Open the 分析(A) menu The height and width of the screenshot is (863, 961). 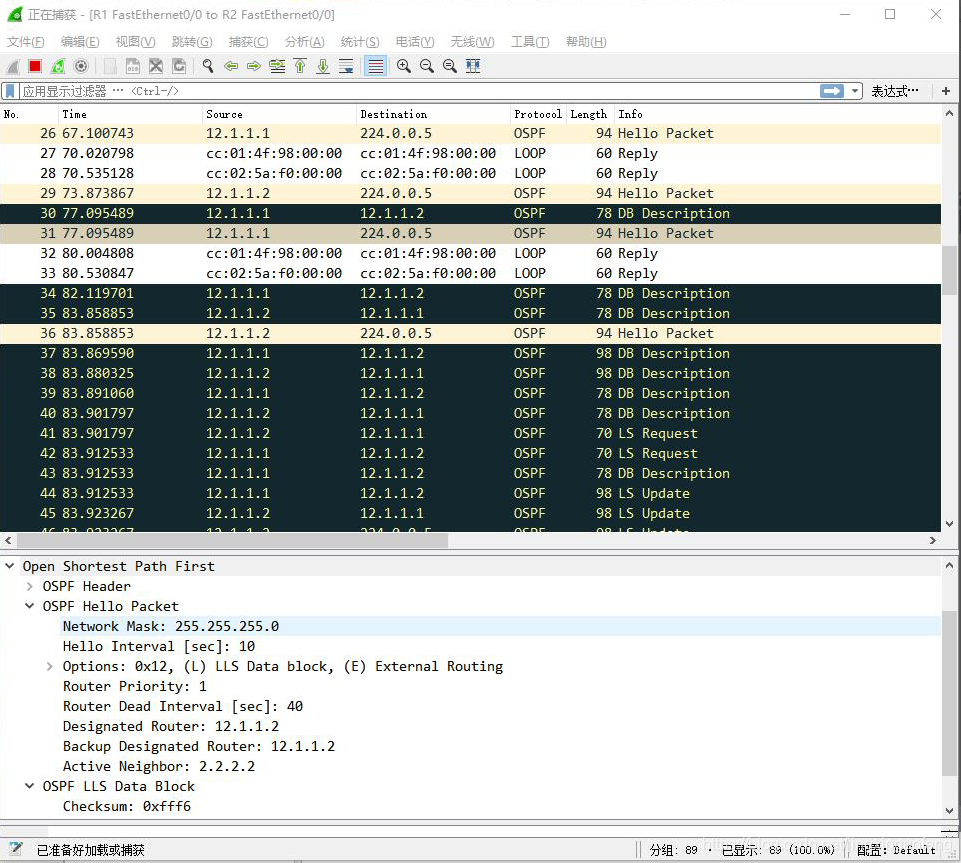point(305,42)
